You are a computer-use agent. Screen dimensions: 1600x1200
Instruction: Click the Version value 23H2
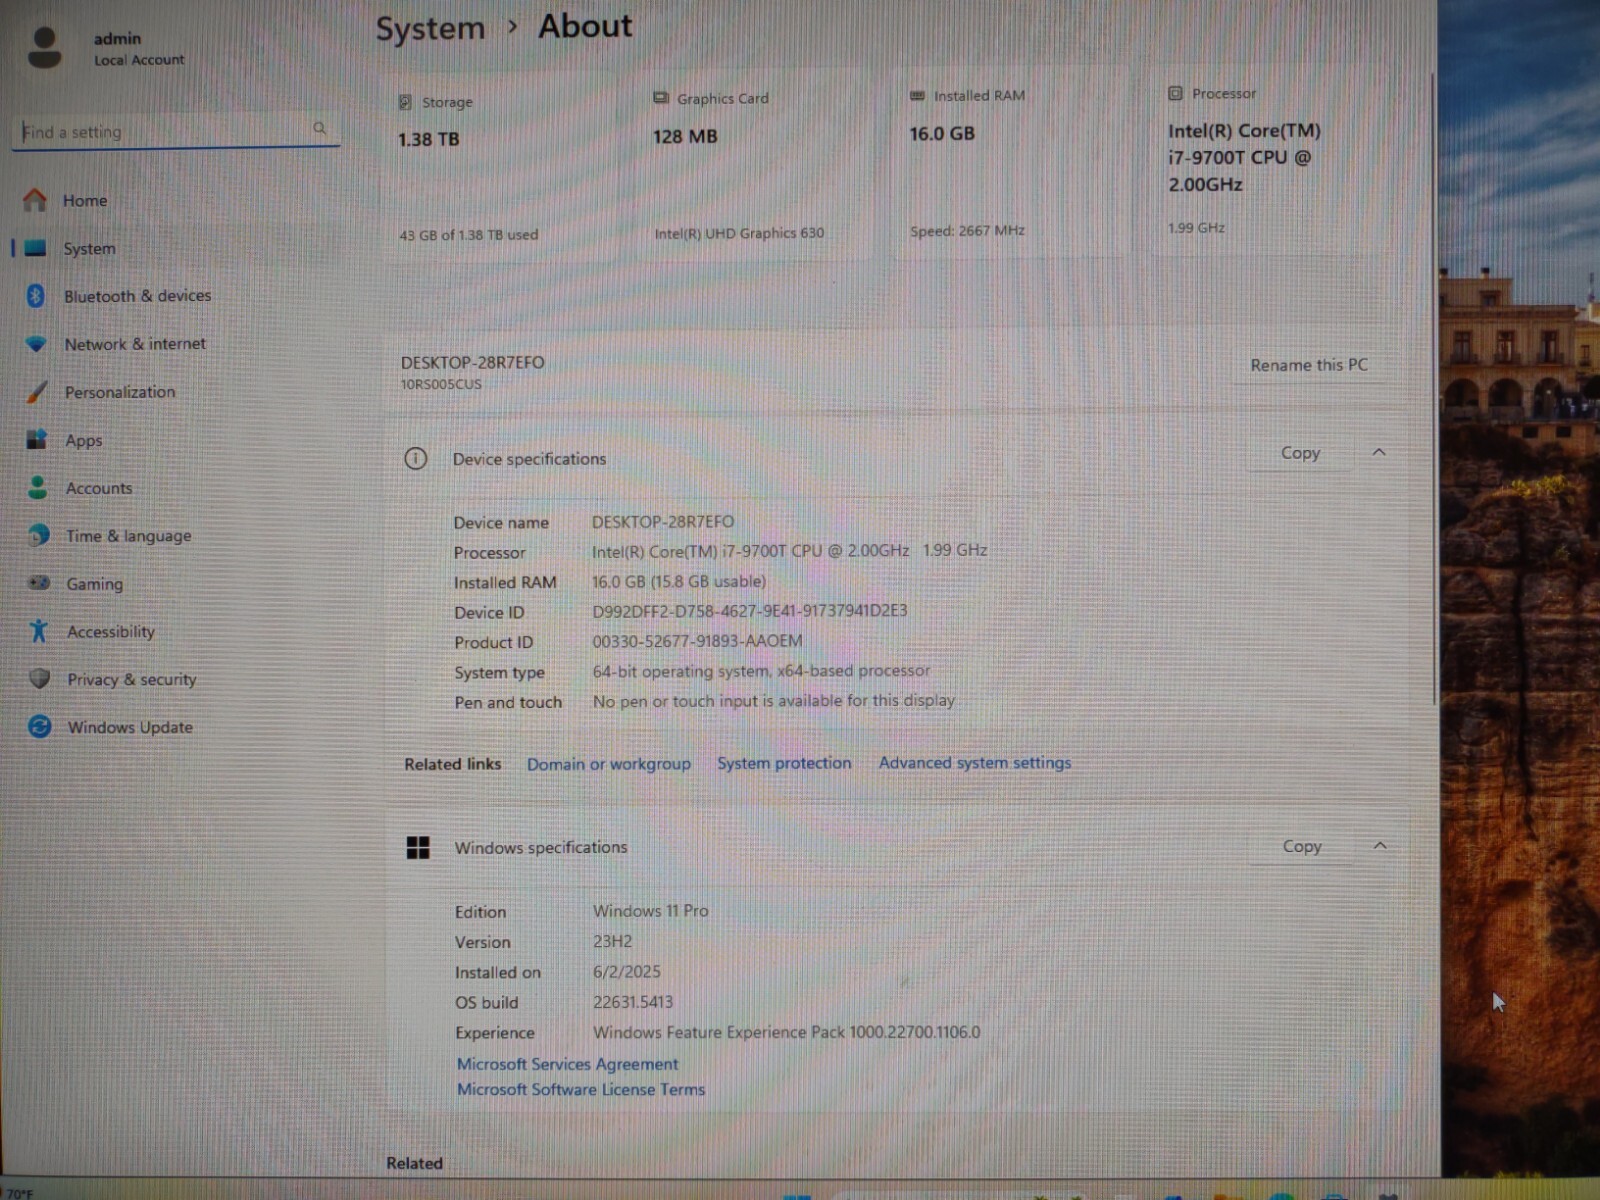point(612,941)
